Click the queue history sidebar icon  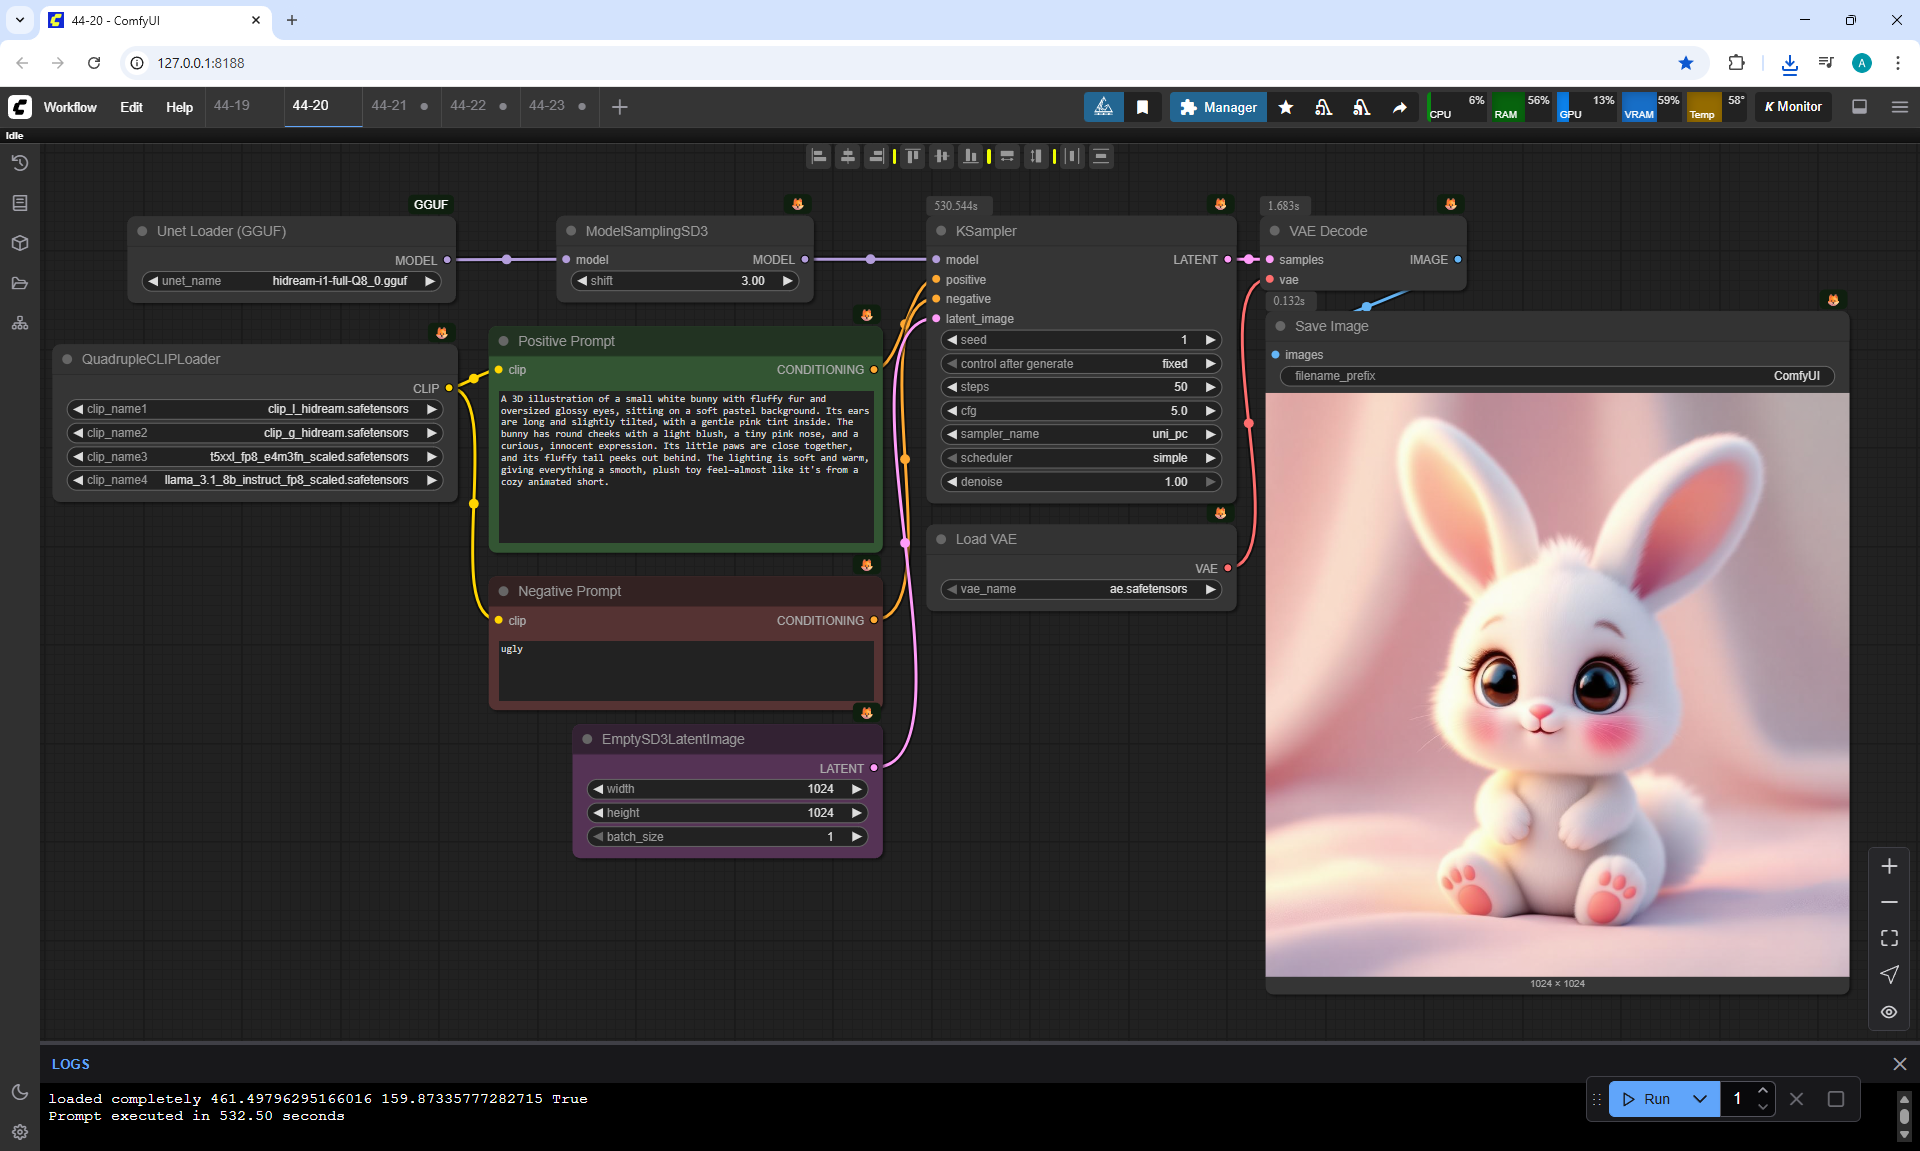(20, 163)
